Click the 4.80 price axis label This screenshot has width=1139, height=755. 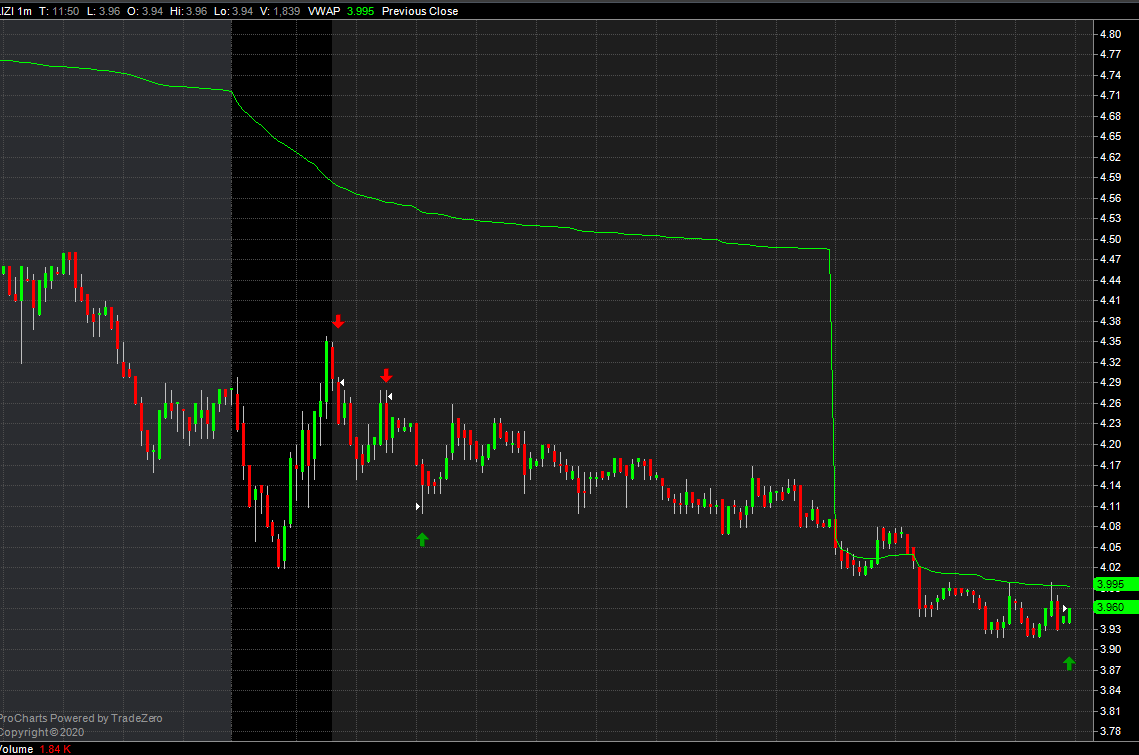coord(1110,34)
